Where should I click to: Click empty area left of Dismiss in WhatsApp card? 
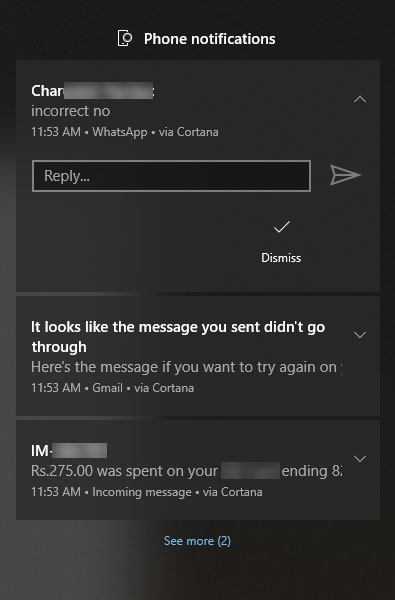(x=138, y=241)
